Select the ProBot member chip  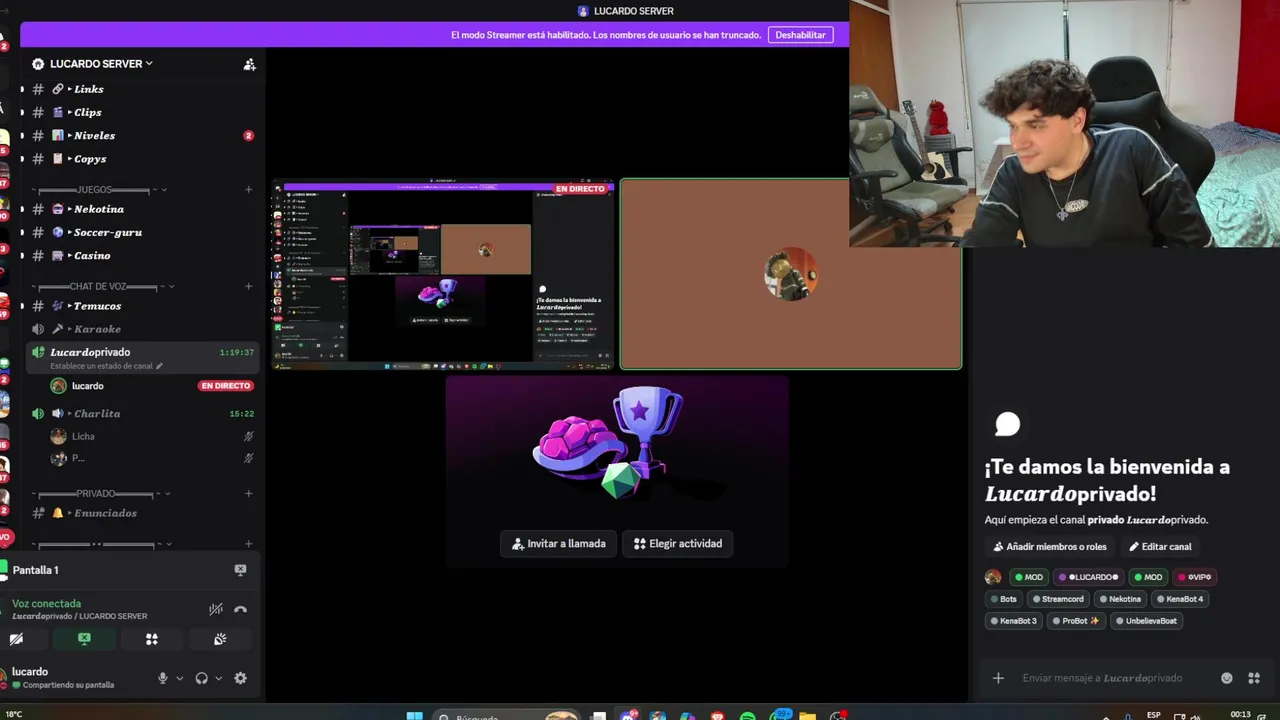point(1075,621)
